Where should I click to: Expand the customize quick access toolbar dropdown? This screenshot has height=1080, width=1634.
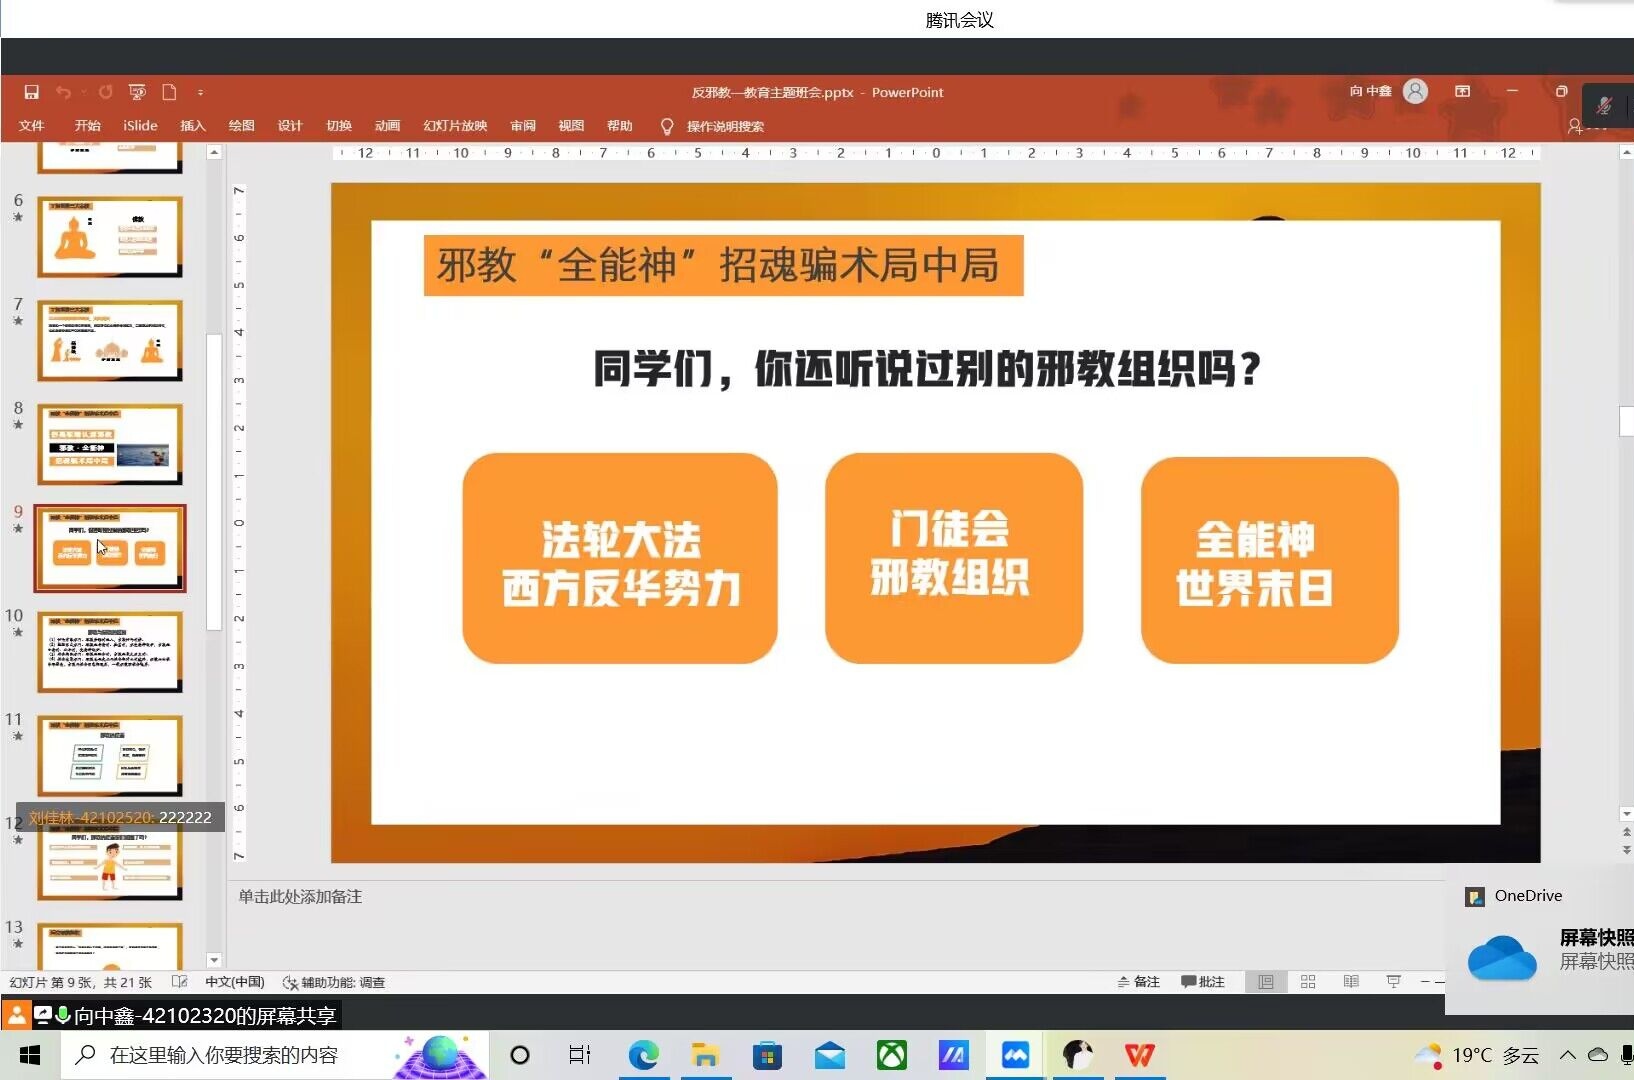pyautogui.click(x=200, y=92)
